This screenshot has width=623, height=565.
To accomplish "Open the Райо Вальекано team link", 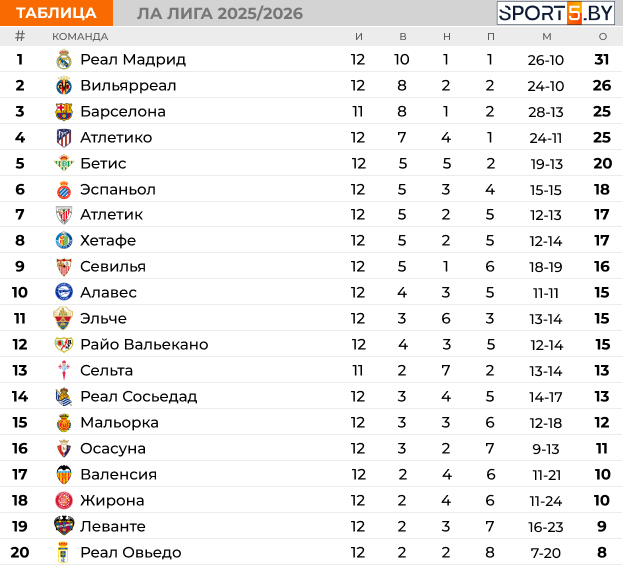I will point(144,345).
